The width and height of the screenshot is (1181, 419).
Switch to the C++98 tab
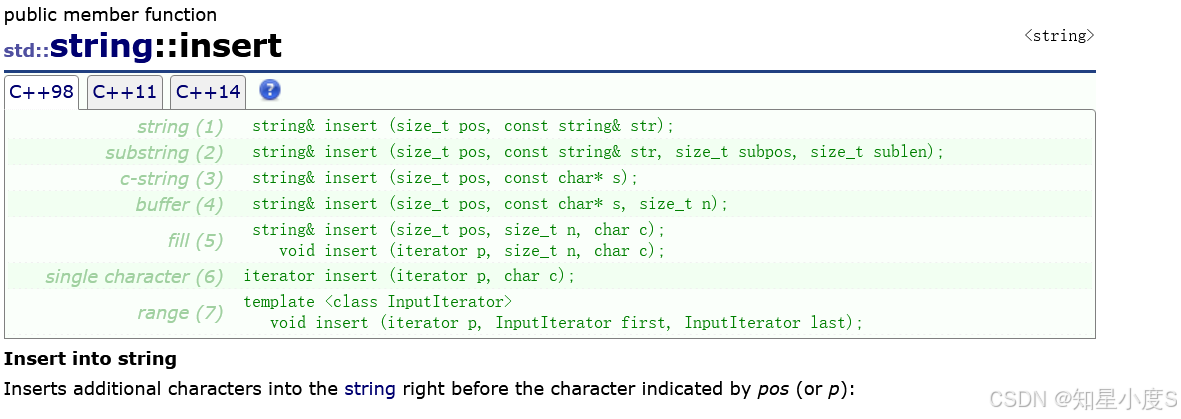pyautogui.click(x=41, y=93)
